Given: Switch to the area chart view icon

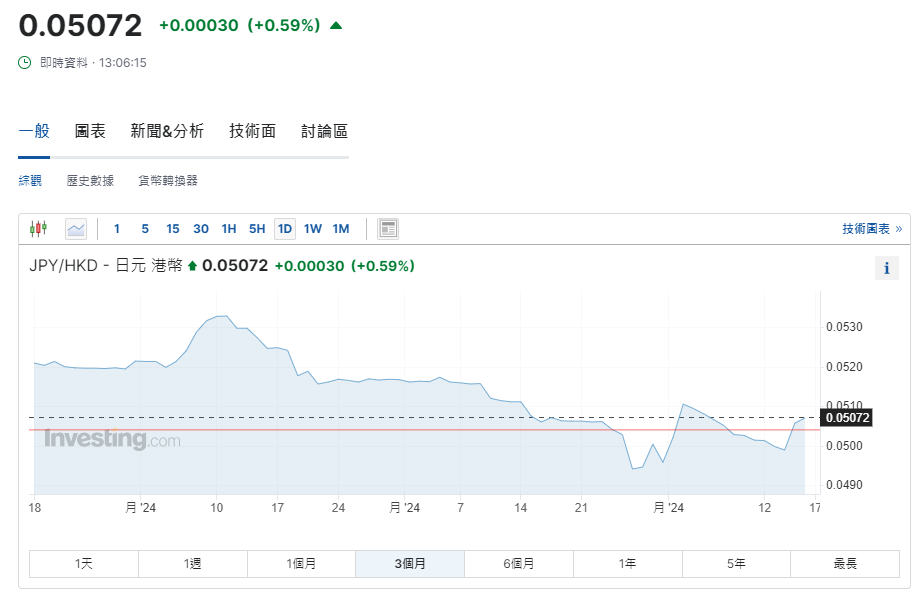Looking at the screenshot, I should pyautogui.click(x=75, y=228).
